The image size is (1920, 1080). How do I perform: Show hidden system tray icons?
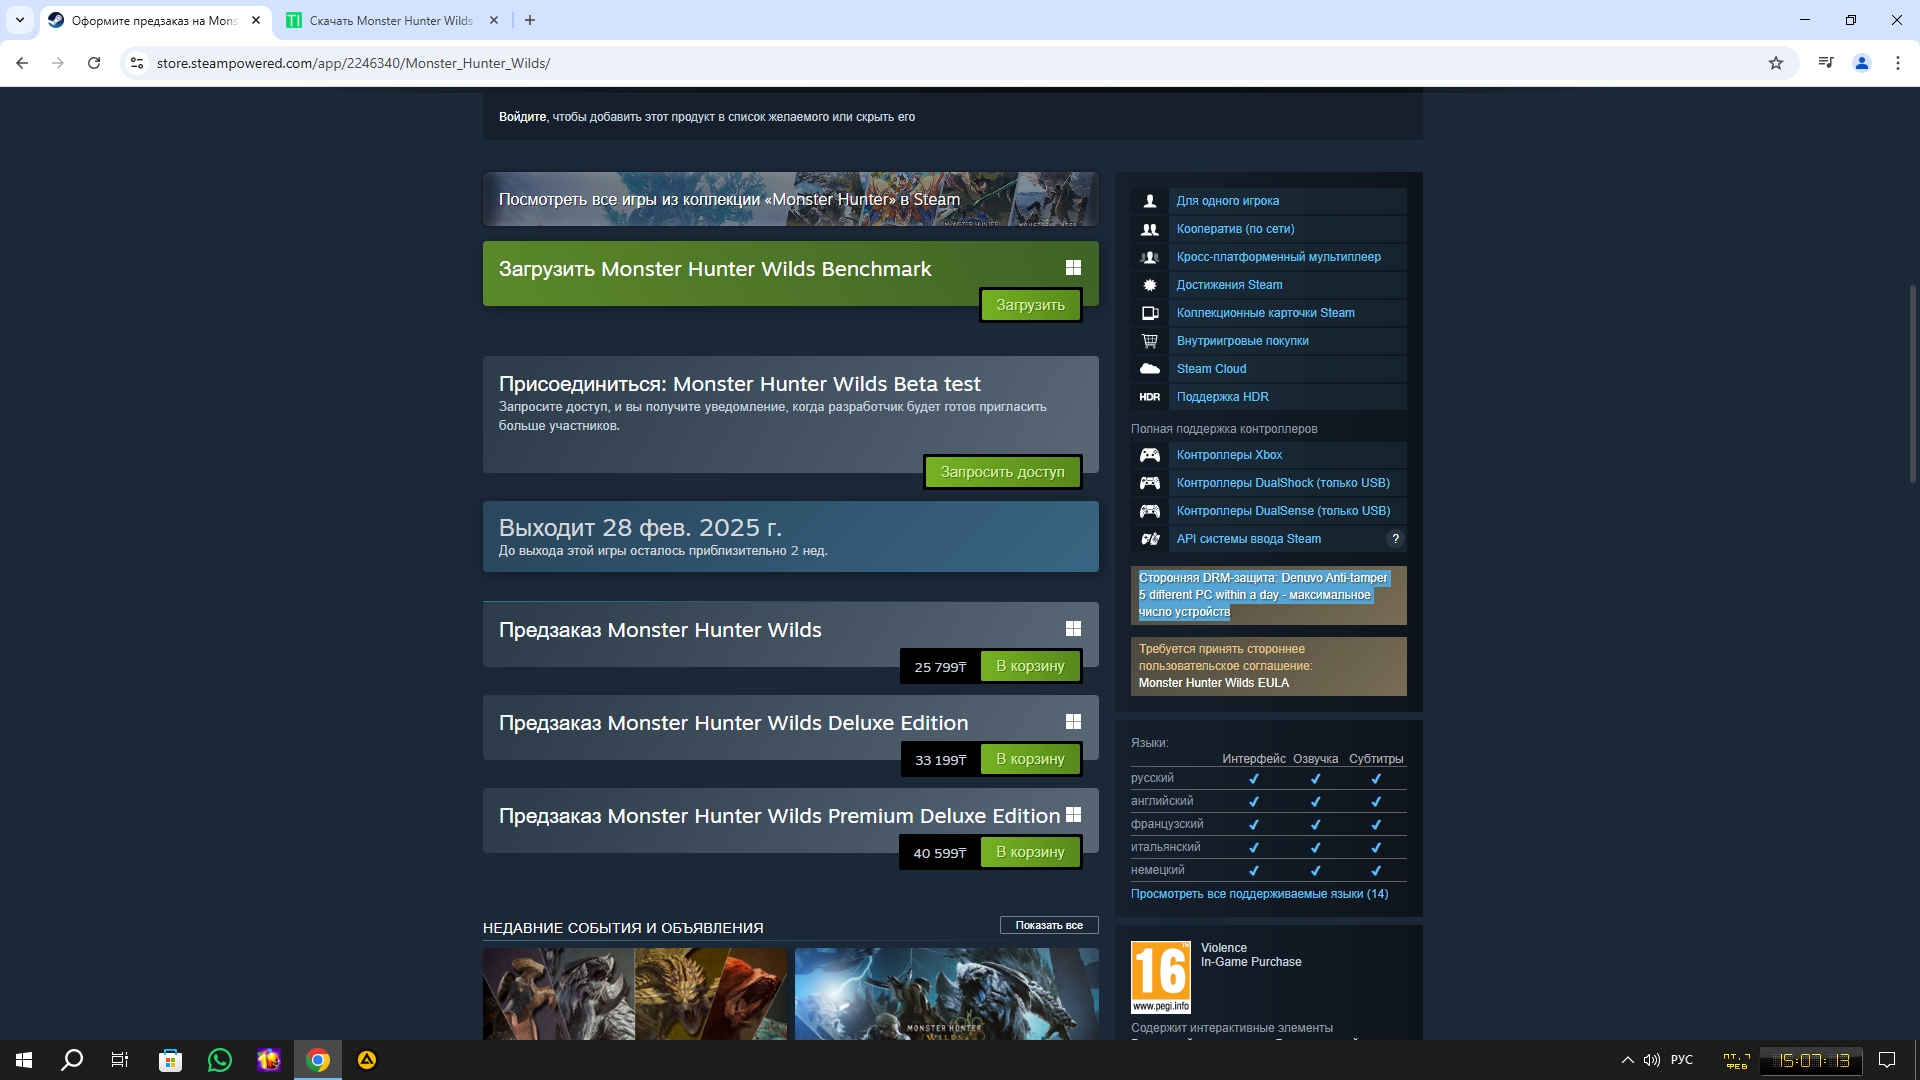pyautogui.click(x=1627, y=1060)
